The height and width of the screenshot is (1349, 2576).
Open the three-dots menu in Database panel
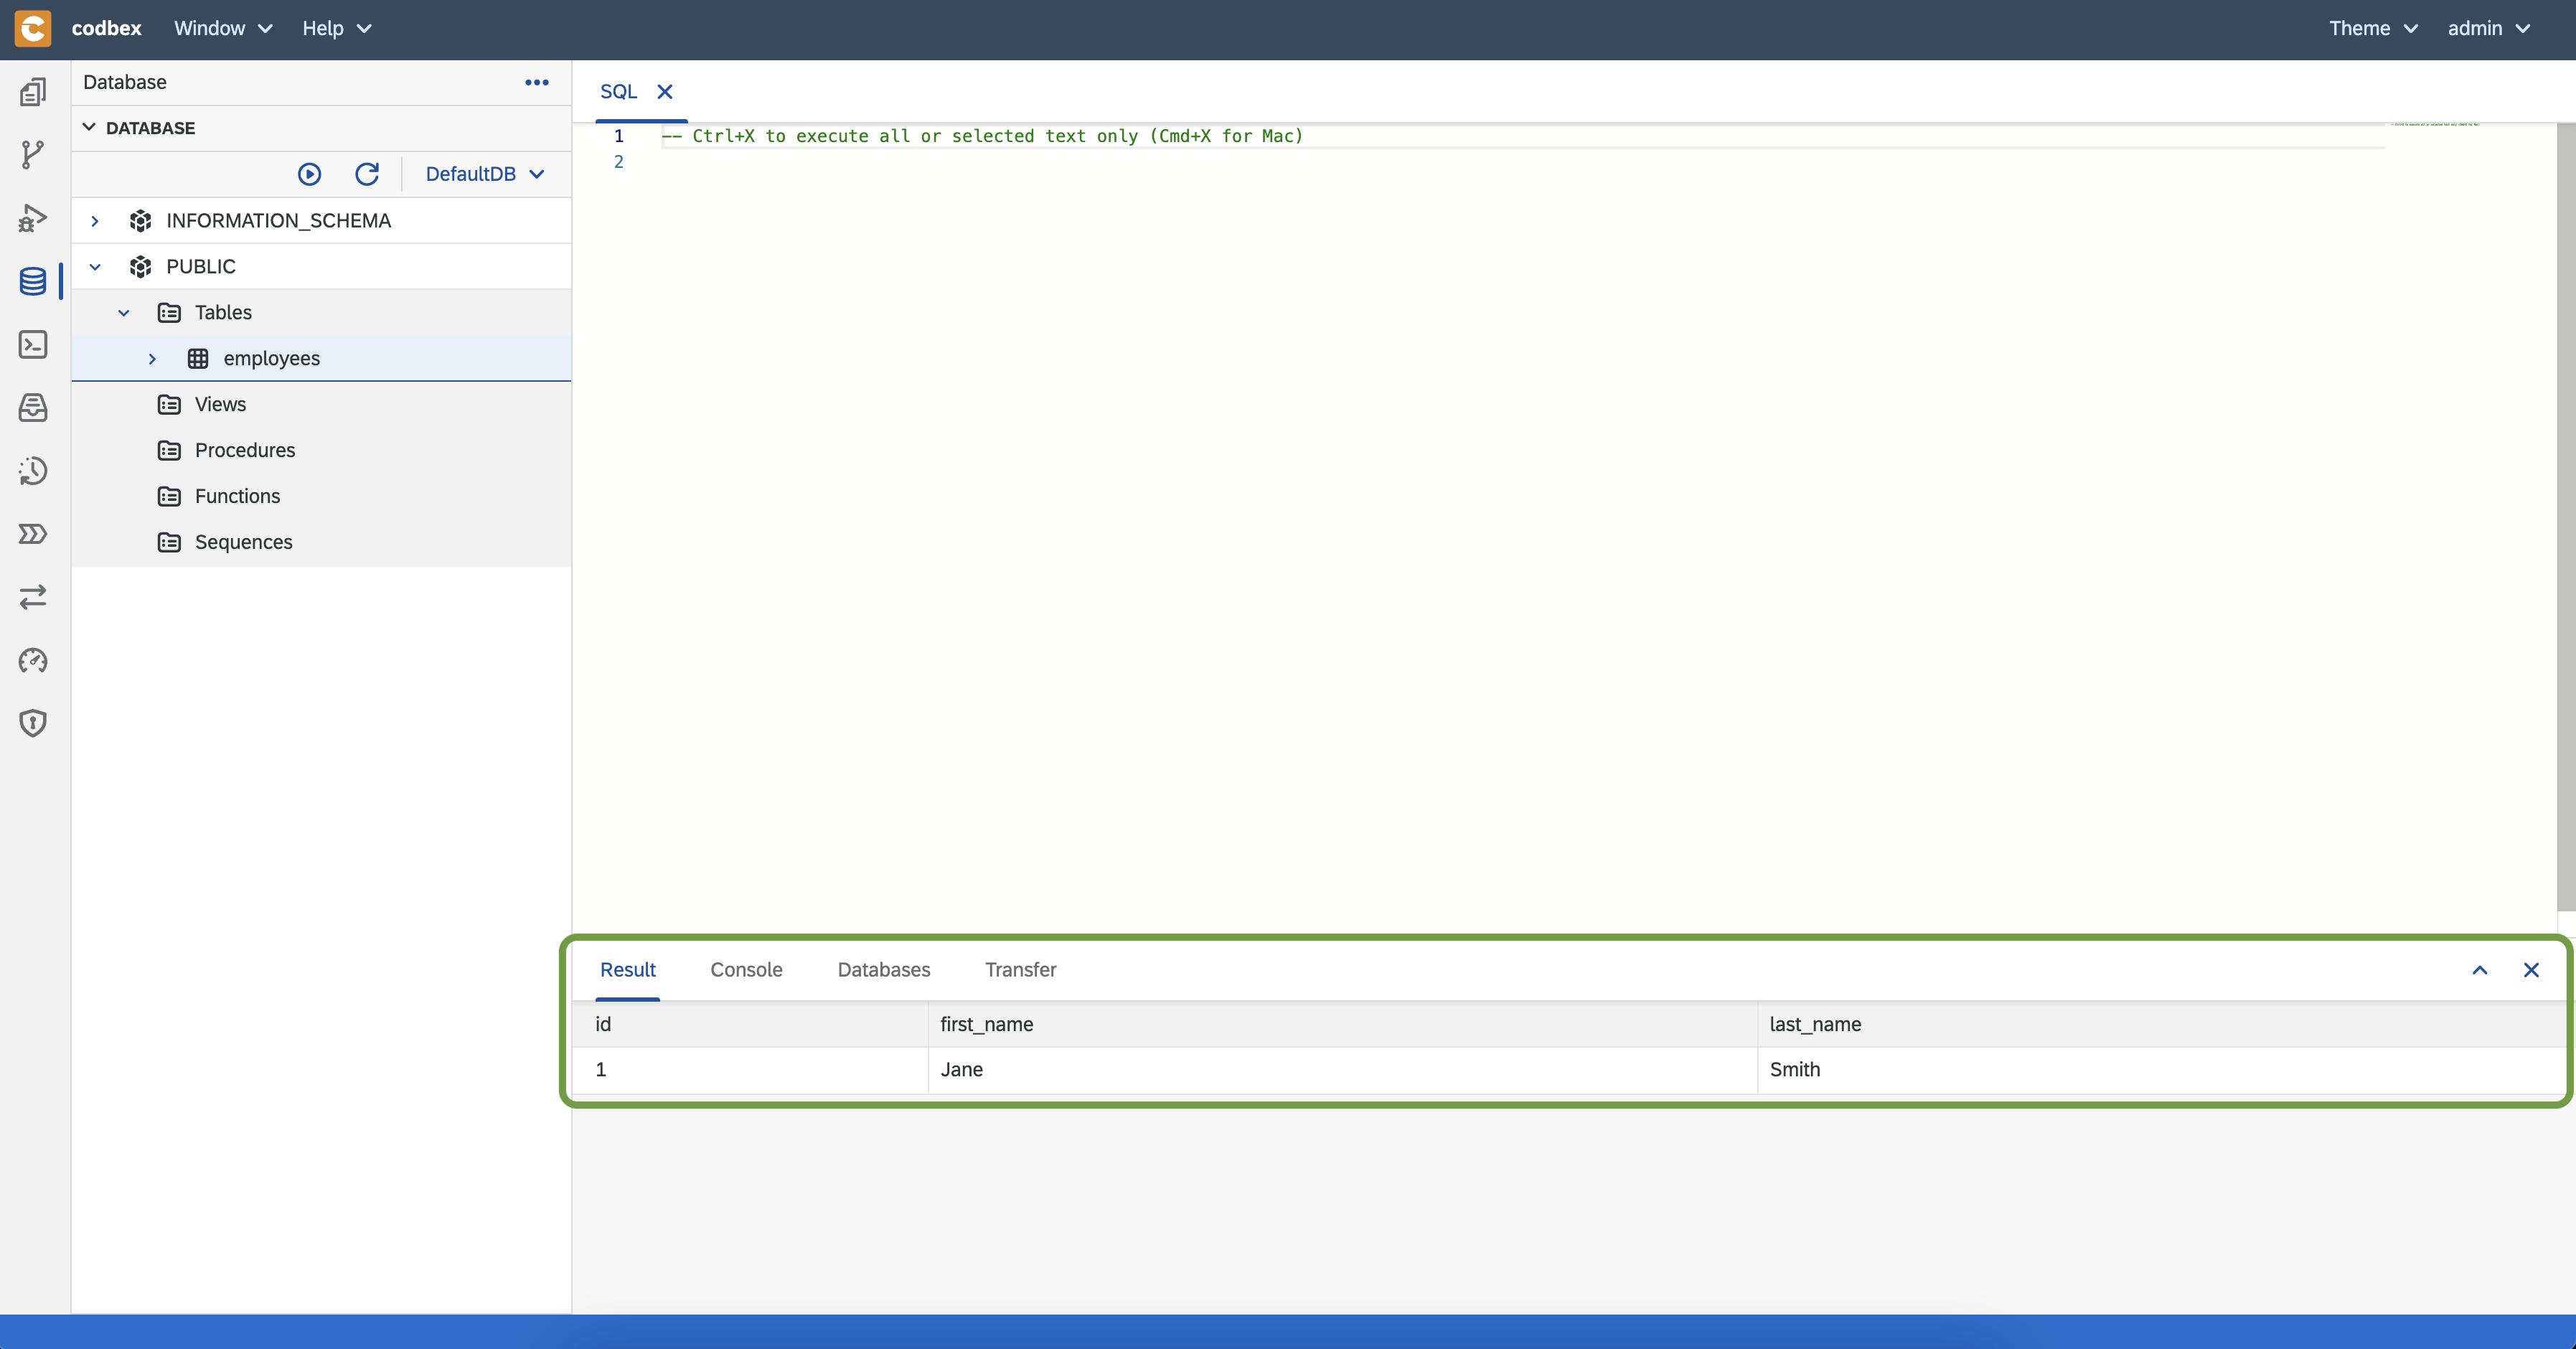coord(537,82)
